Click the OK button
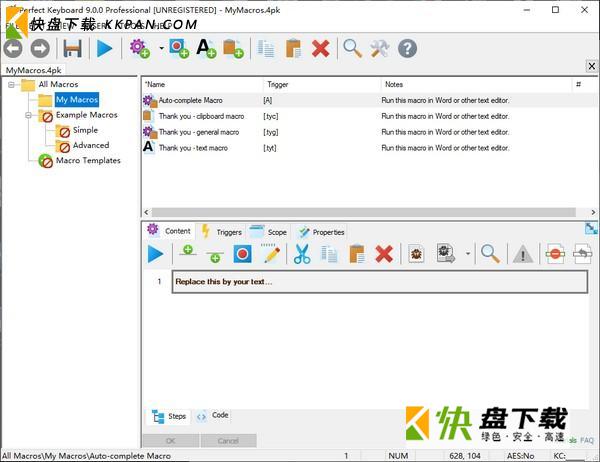Screen dimensions: 600x462 click(x=171, y=441)
